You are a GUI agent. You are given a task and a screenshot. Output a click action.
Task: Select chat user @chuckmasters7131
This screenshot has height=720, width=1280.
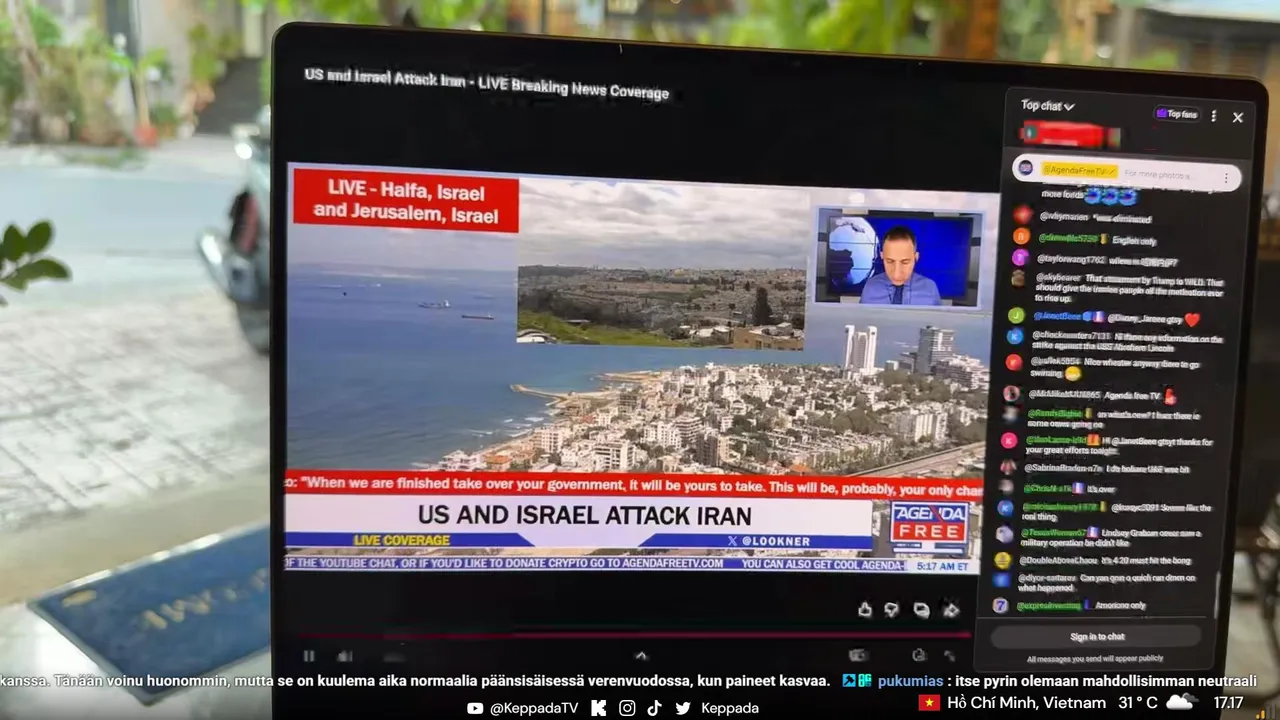click(1072, 336)
